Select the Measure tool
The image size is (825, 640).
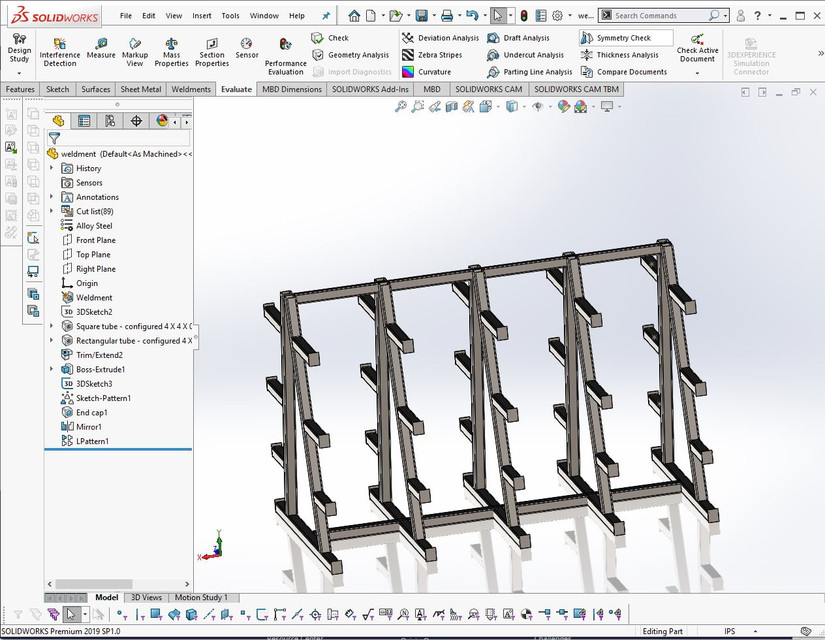coord(101,50)
